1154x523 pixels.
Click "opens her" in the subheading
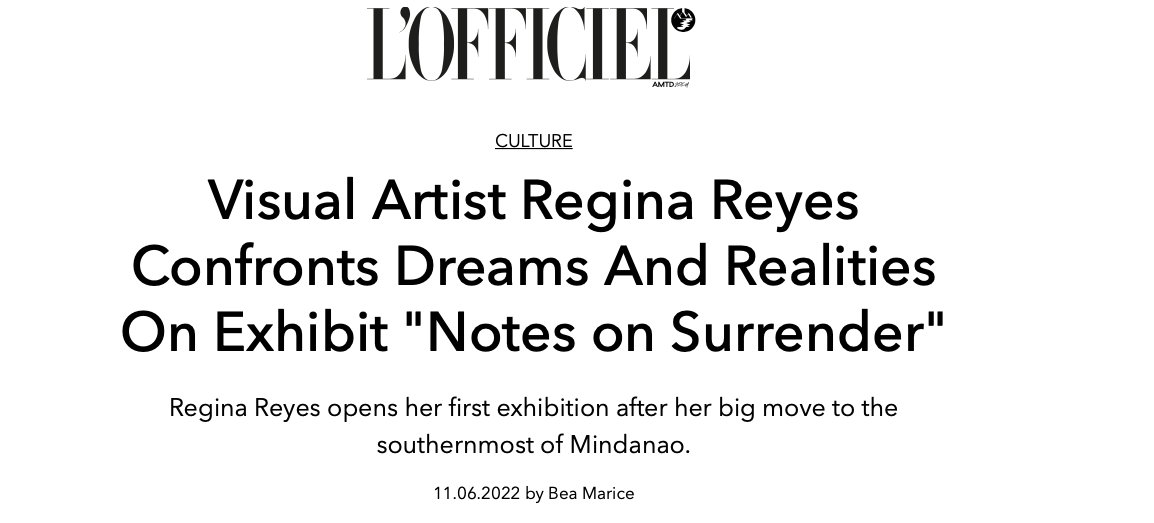pos(374,408)
